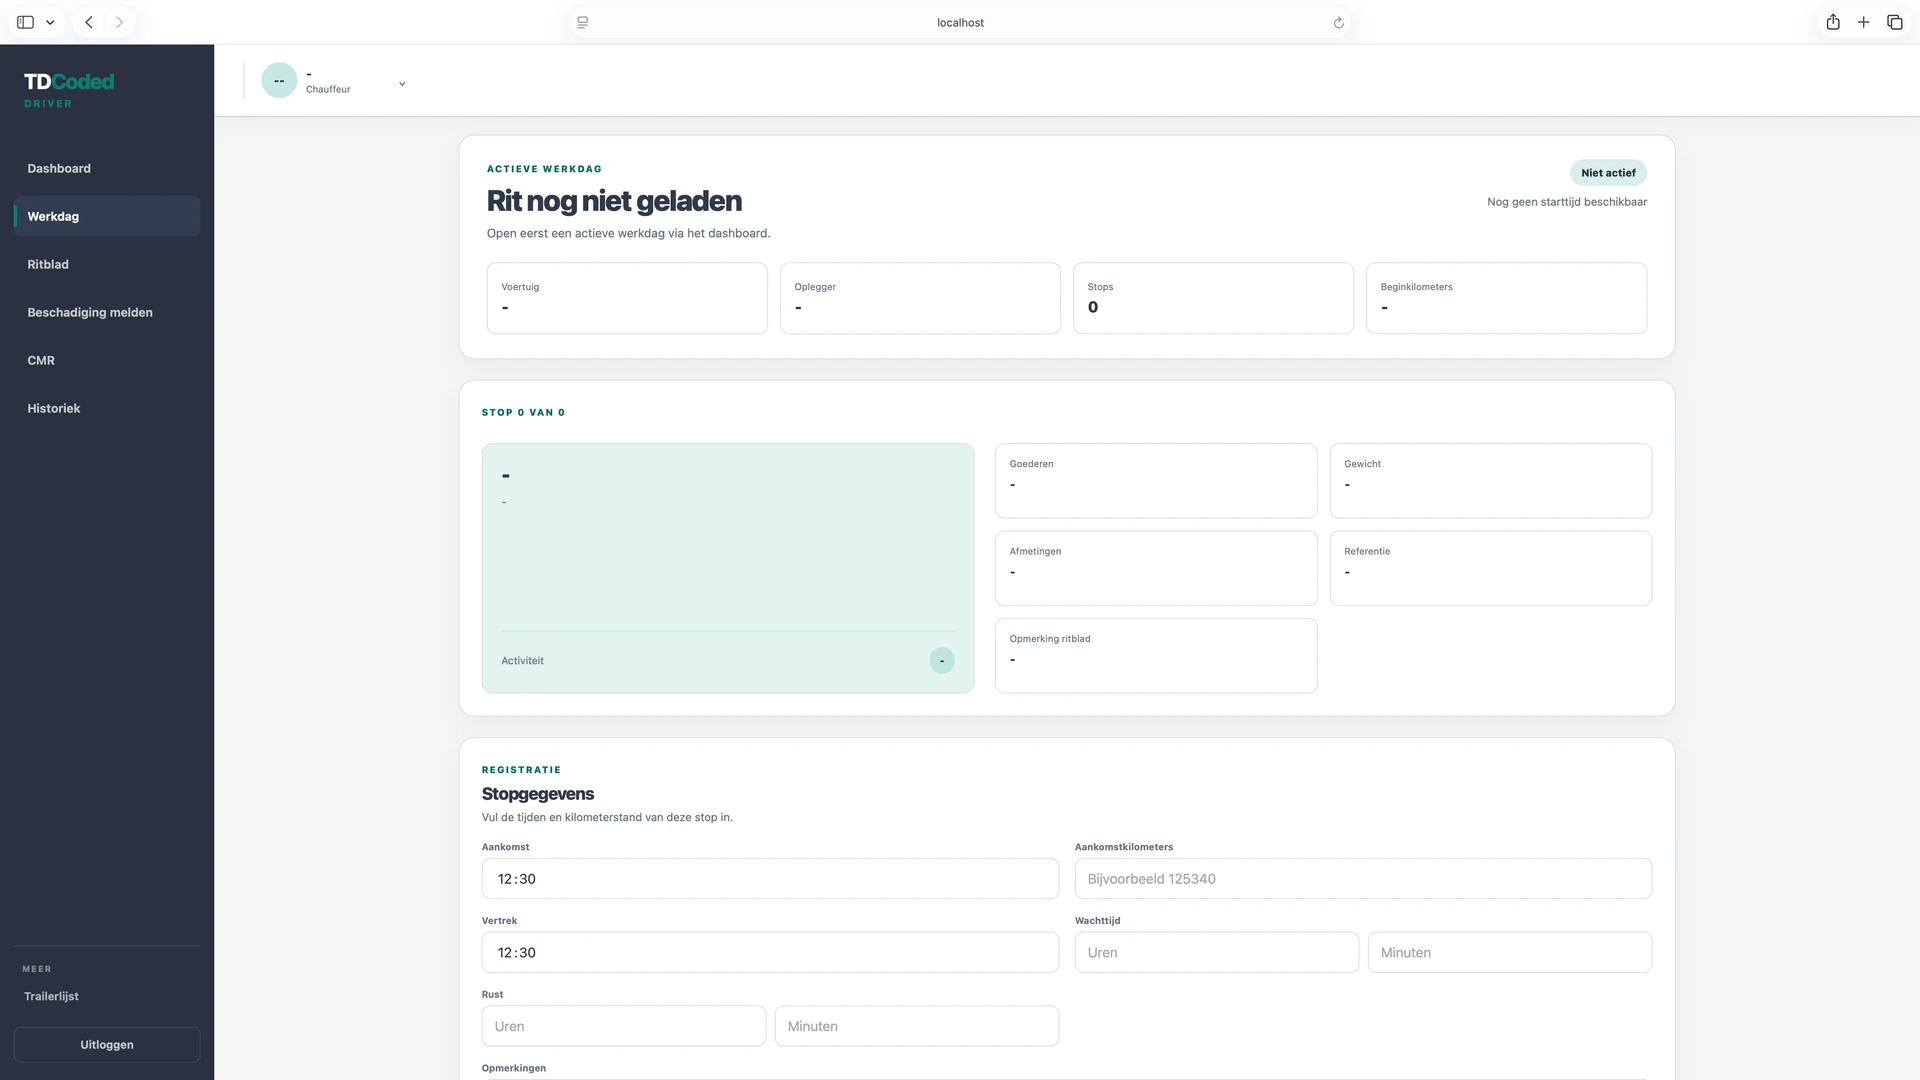Focus the Wachttijd Uren field
The image size is (1920, 1080).
[1217, 952]
